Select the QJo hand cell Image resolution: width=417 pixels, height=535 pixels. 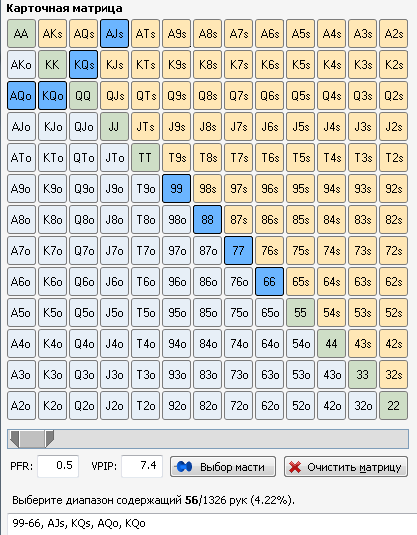(x=83, y=127)
